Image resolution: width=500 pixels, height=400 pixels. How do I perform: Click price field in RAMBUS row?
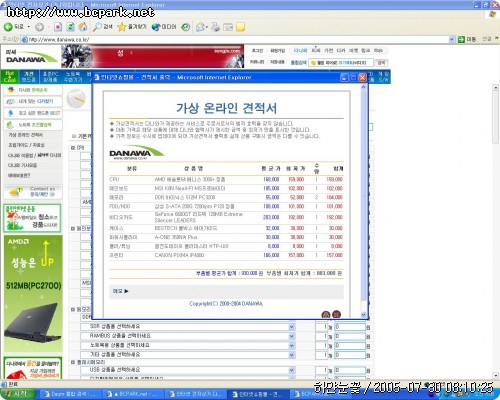point(350,336)
